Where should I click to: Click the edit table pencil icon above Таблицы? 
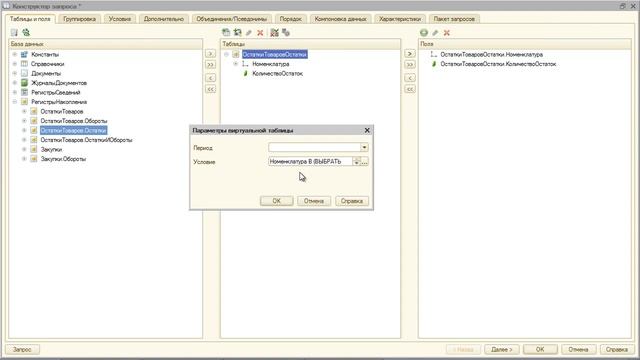tap(249, 33)
